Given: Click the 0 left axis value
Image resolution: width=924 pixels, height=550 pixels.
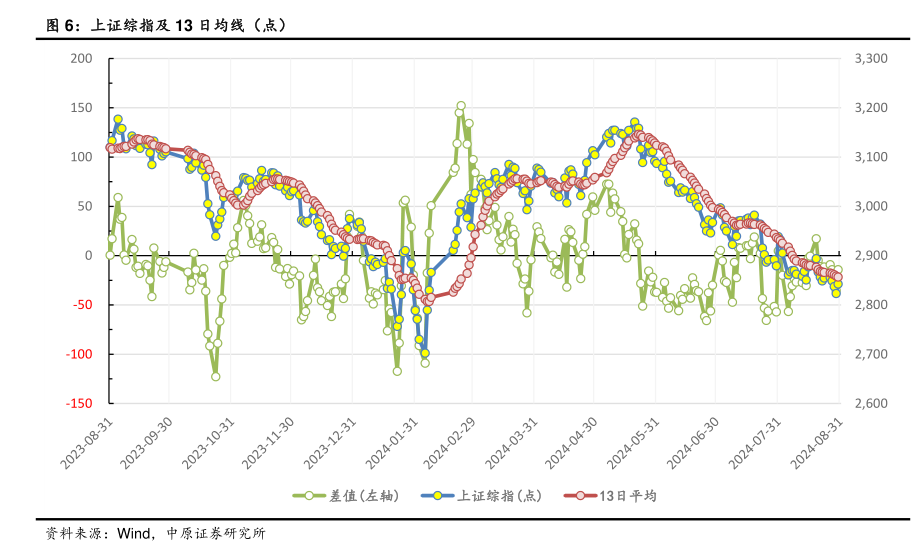Looking at the screenshot, I should pyautogui.click(x=87, y=256).
